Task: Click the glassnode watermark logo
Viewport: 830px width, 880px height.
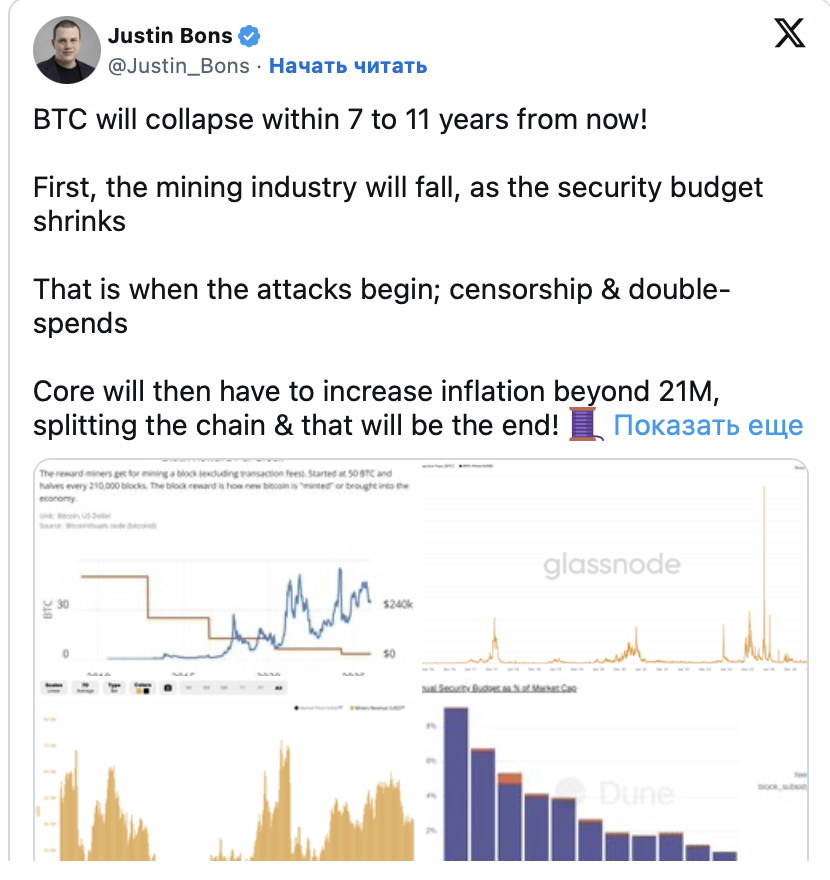Action: tap(611, 565)
